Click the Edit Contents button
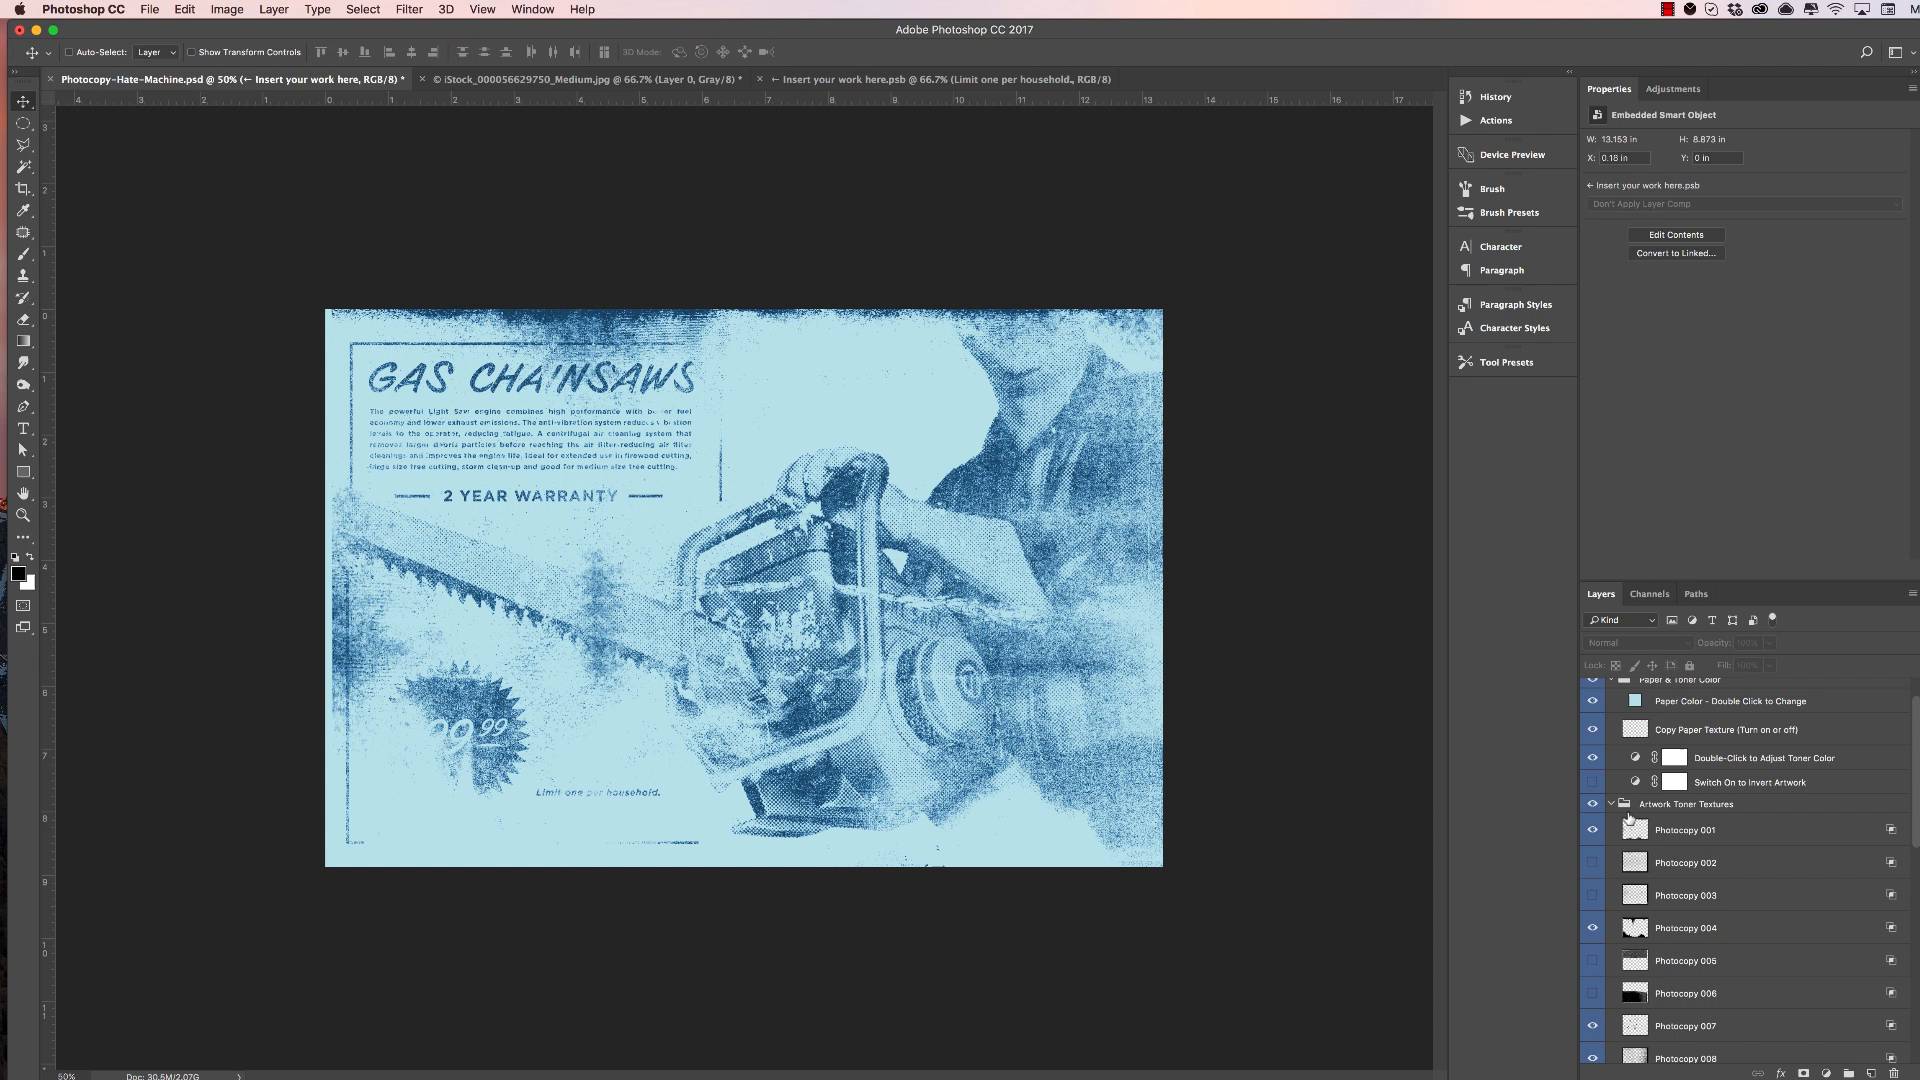 tap(1675, 235)
